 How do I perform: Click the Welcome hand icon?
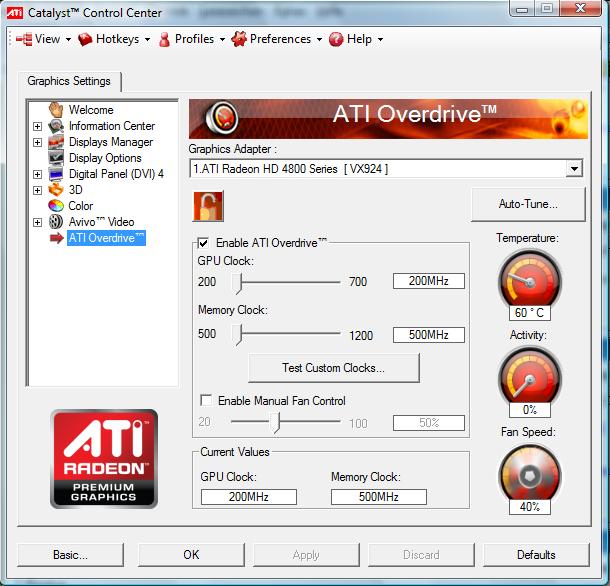click(x=56, y=109)
